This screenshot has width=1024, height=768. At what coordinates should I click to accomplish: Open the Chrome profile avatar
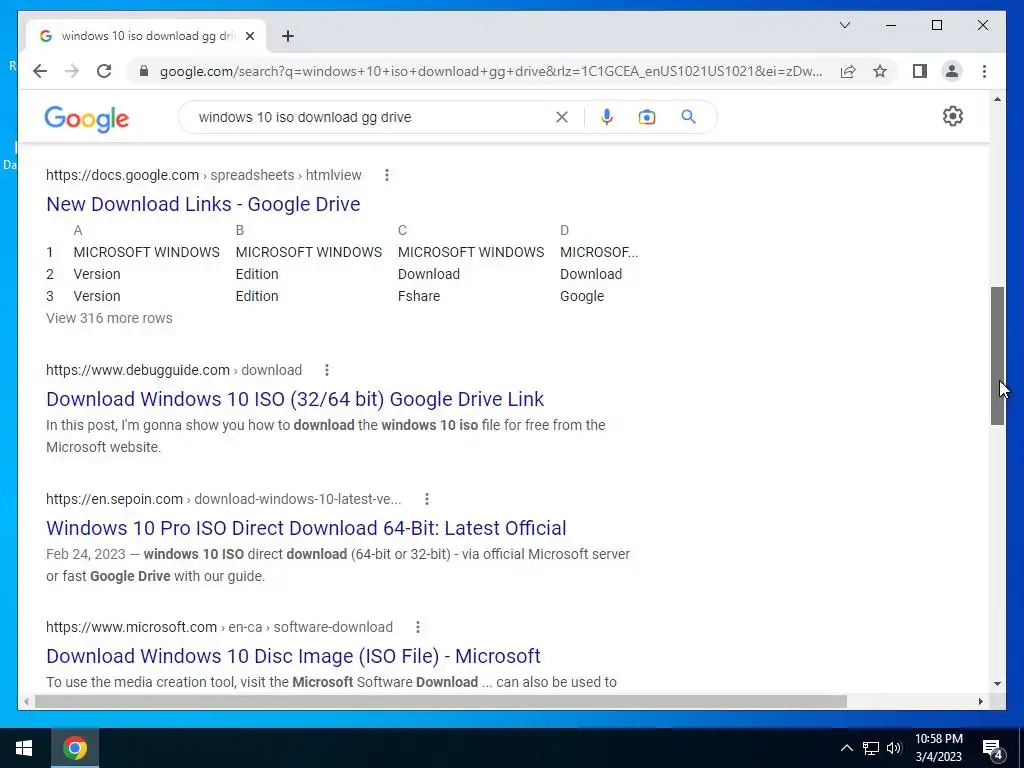pos(952,71)
